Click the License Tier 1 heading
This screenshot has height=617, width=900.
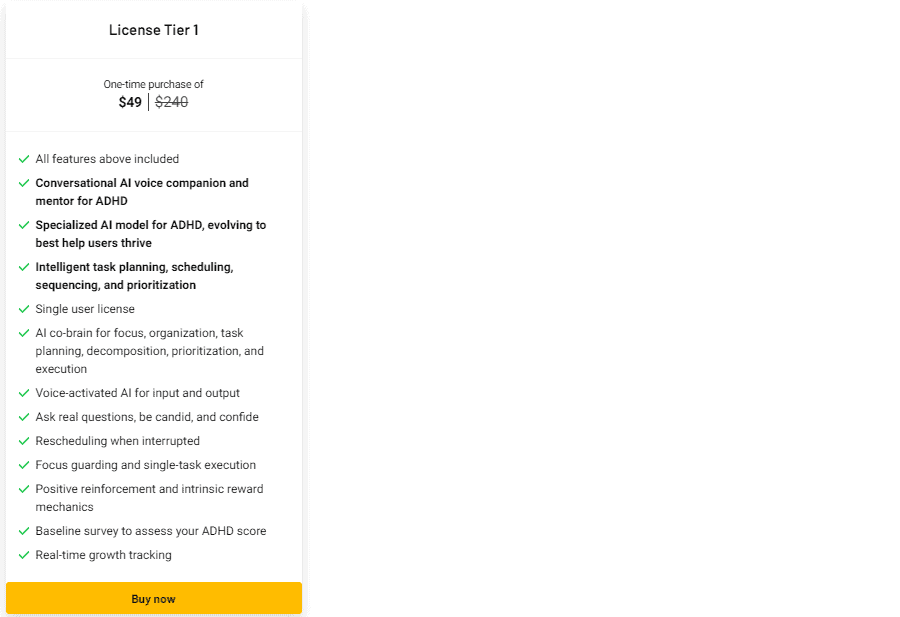pyautogui.click(x=153, y=30)
